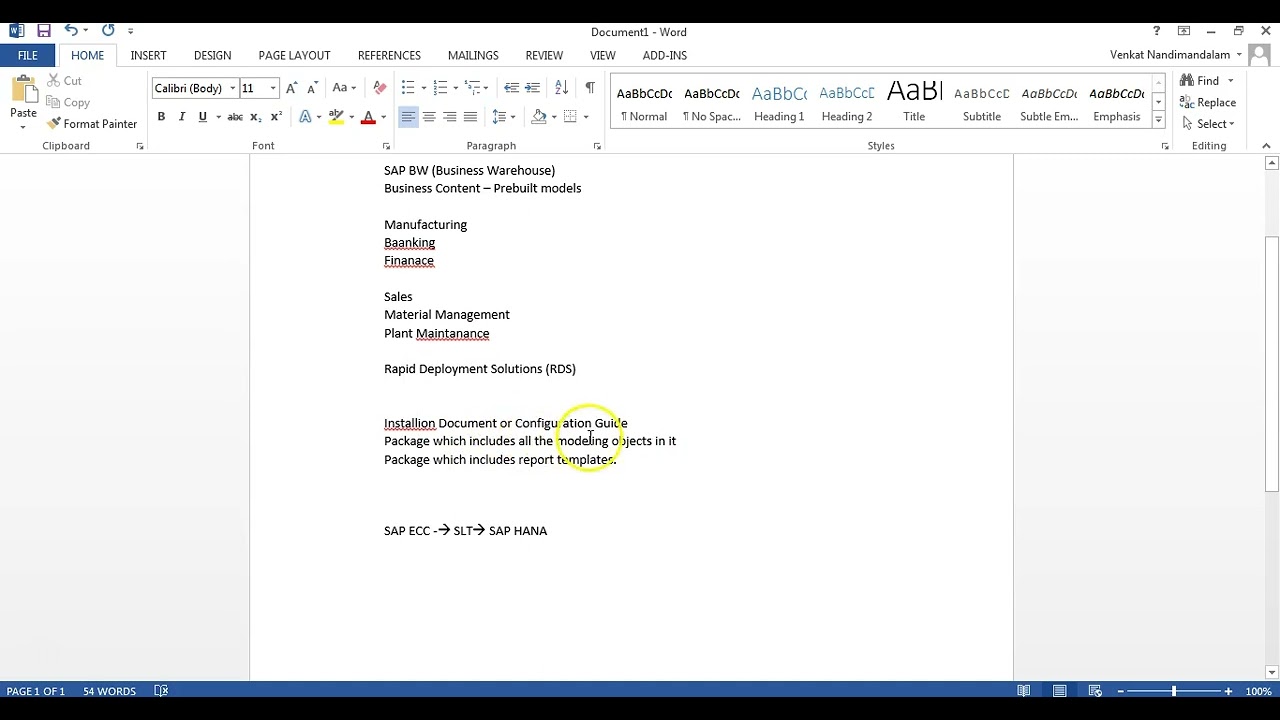The height and width of the screenshot is (720, 1280).
Task: Click the vertical scrollbar thumb
Action: click(1271, 364)
